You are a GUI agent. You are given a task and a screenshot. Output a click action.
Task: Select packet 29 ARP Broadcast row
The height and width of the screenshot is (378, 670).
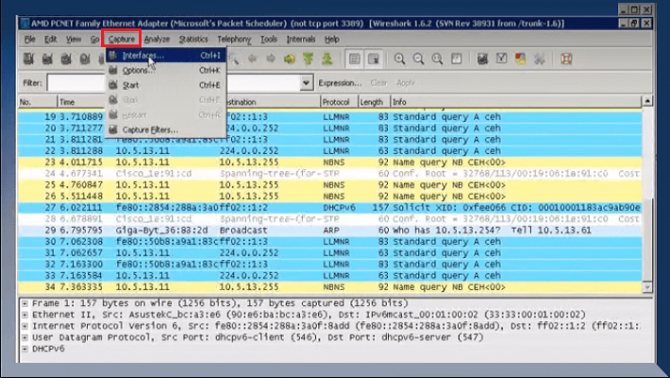[330, 230]
